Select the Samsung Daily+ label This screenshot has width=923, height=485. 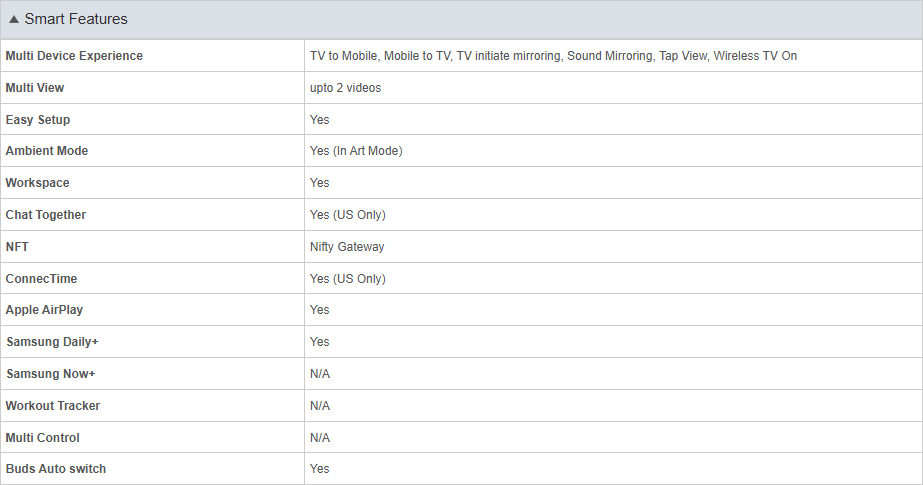tap(52, 342)
